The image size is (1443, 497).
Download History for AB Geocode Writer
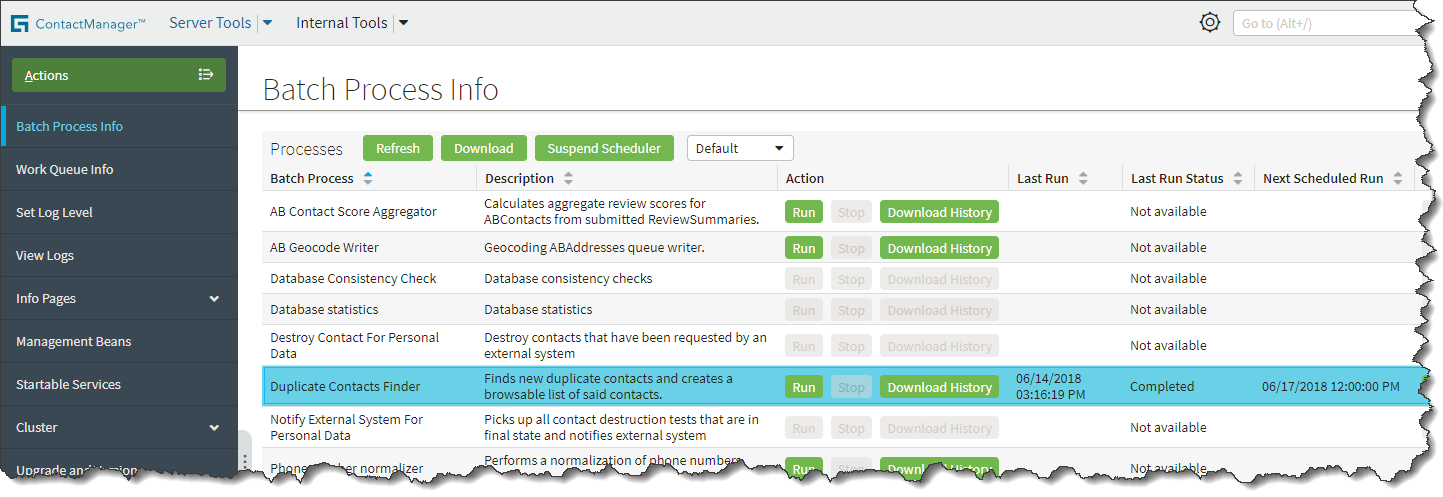(939, 248)
